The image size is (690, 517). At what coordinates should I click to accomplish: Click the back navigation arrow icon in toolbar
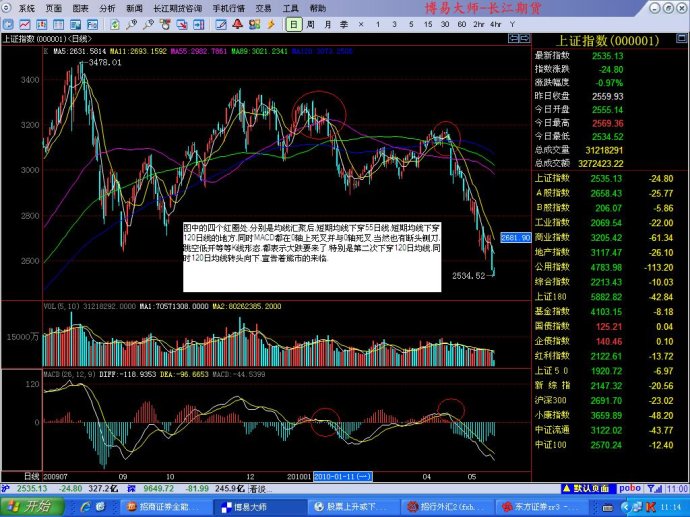[8, 24]
